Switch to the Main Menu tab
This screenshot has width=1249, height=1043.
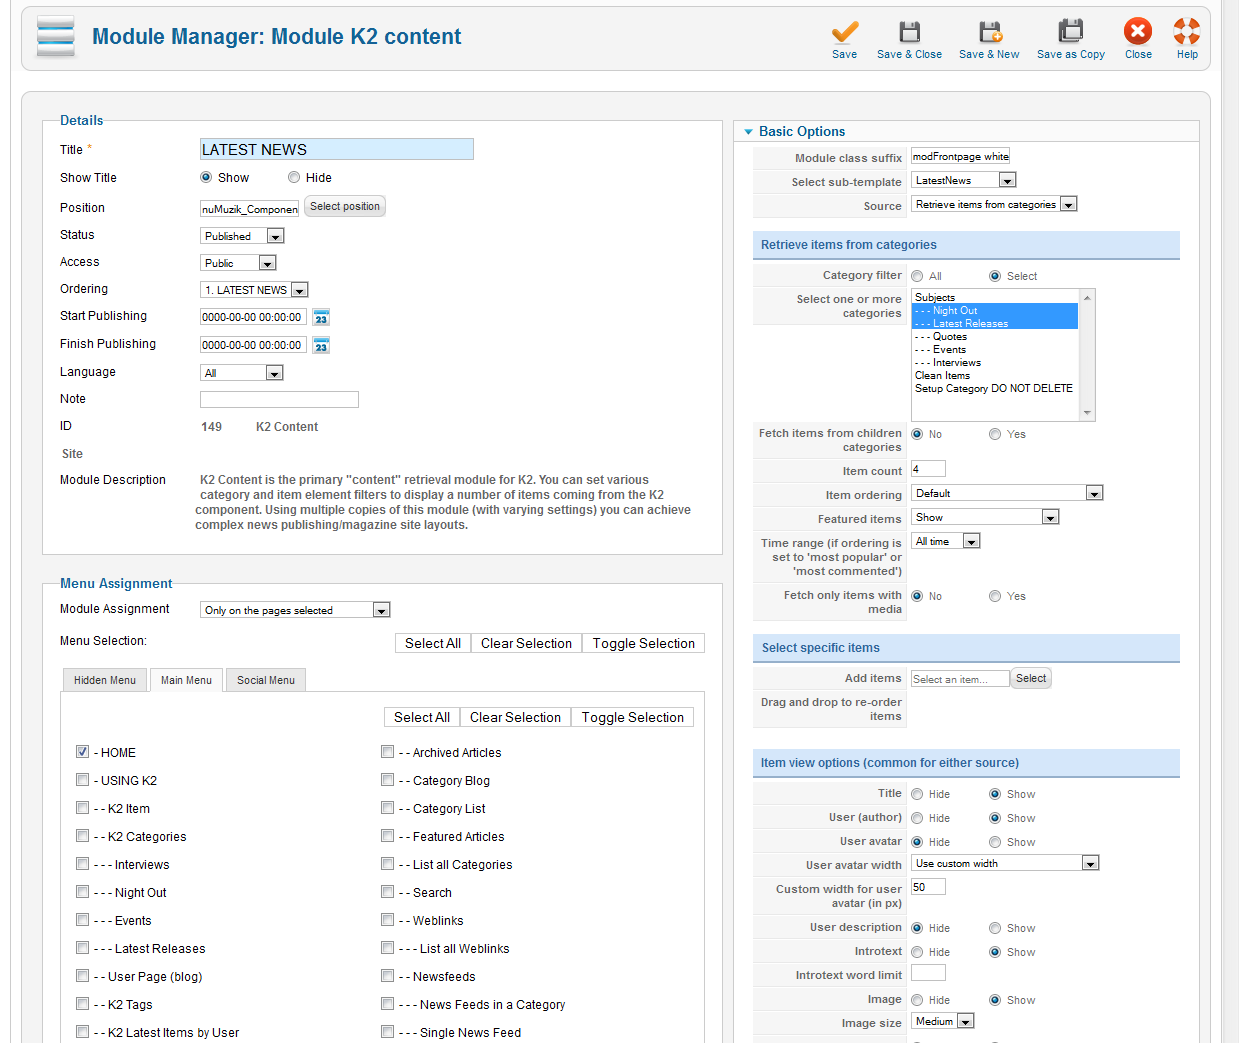(186, 680)
